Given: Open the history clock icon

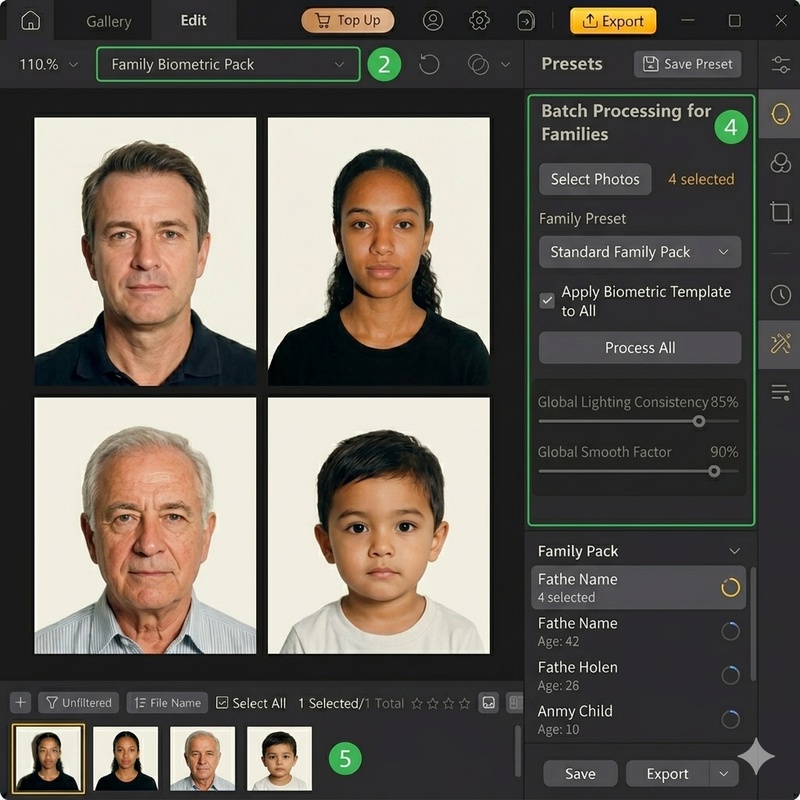Looking at the screenshot, I should tap(780, 295).
